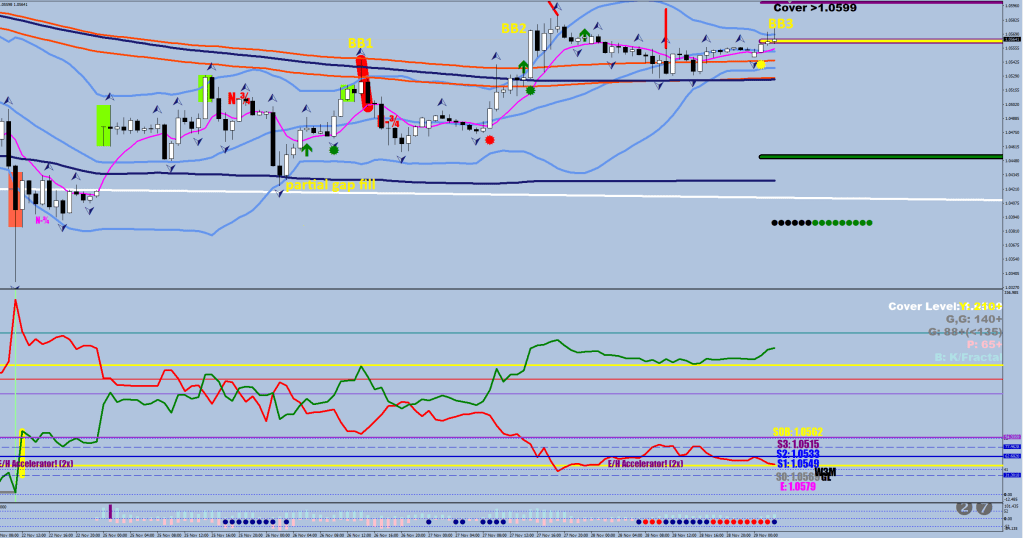The height and width of the screenshot is (538, 1023).
Task: Click the yellow dot marker below BB3
Action: [x=760, y=65]
